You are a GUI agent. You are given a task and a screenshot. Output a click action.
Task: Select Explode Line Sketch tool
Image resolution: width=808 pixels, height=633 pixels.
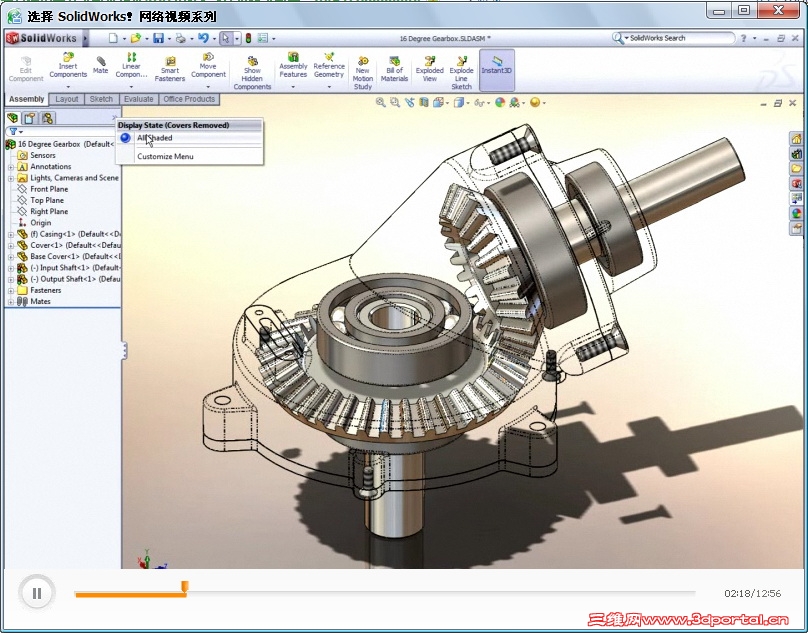461,73
